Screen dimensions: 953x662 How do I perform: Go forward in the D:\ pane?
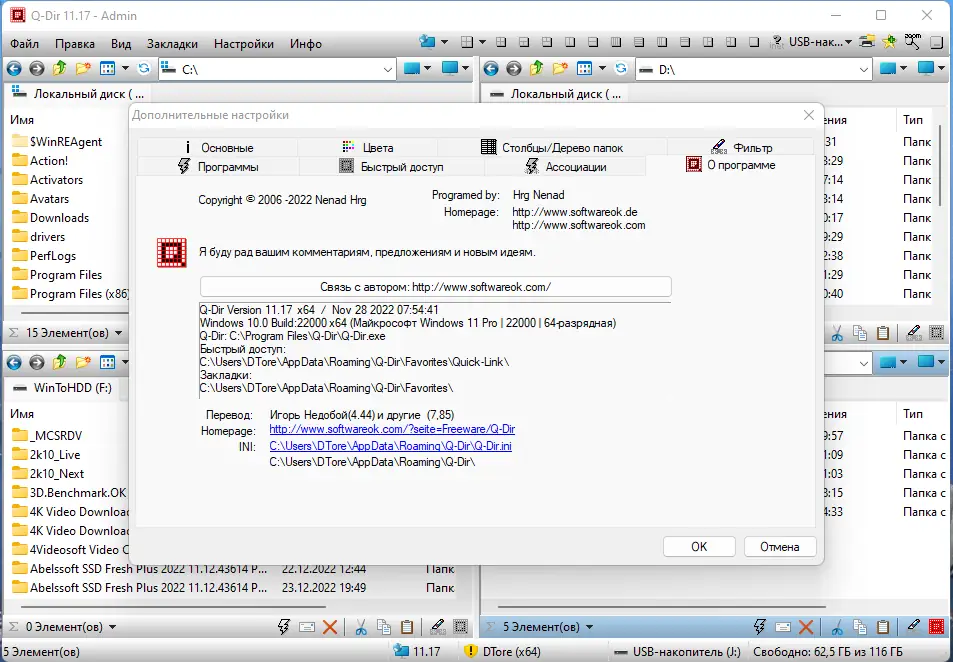[x=514, y=69]
